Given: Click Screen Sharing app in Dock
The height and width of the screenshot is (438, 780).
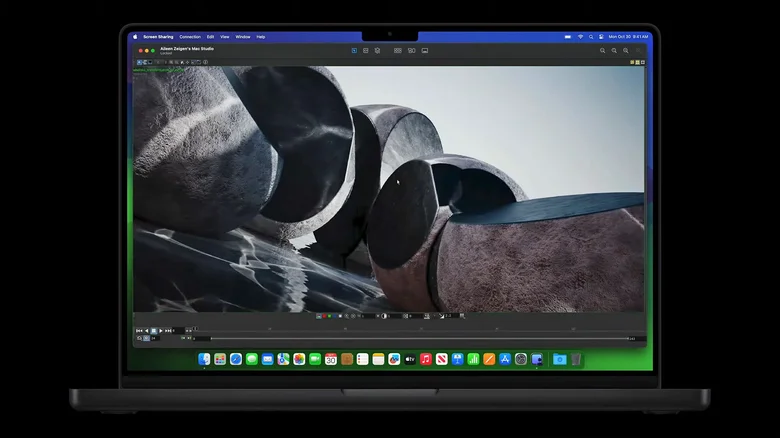Looking at the screenshot, I should click(537, 359).
